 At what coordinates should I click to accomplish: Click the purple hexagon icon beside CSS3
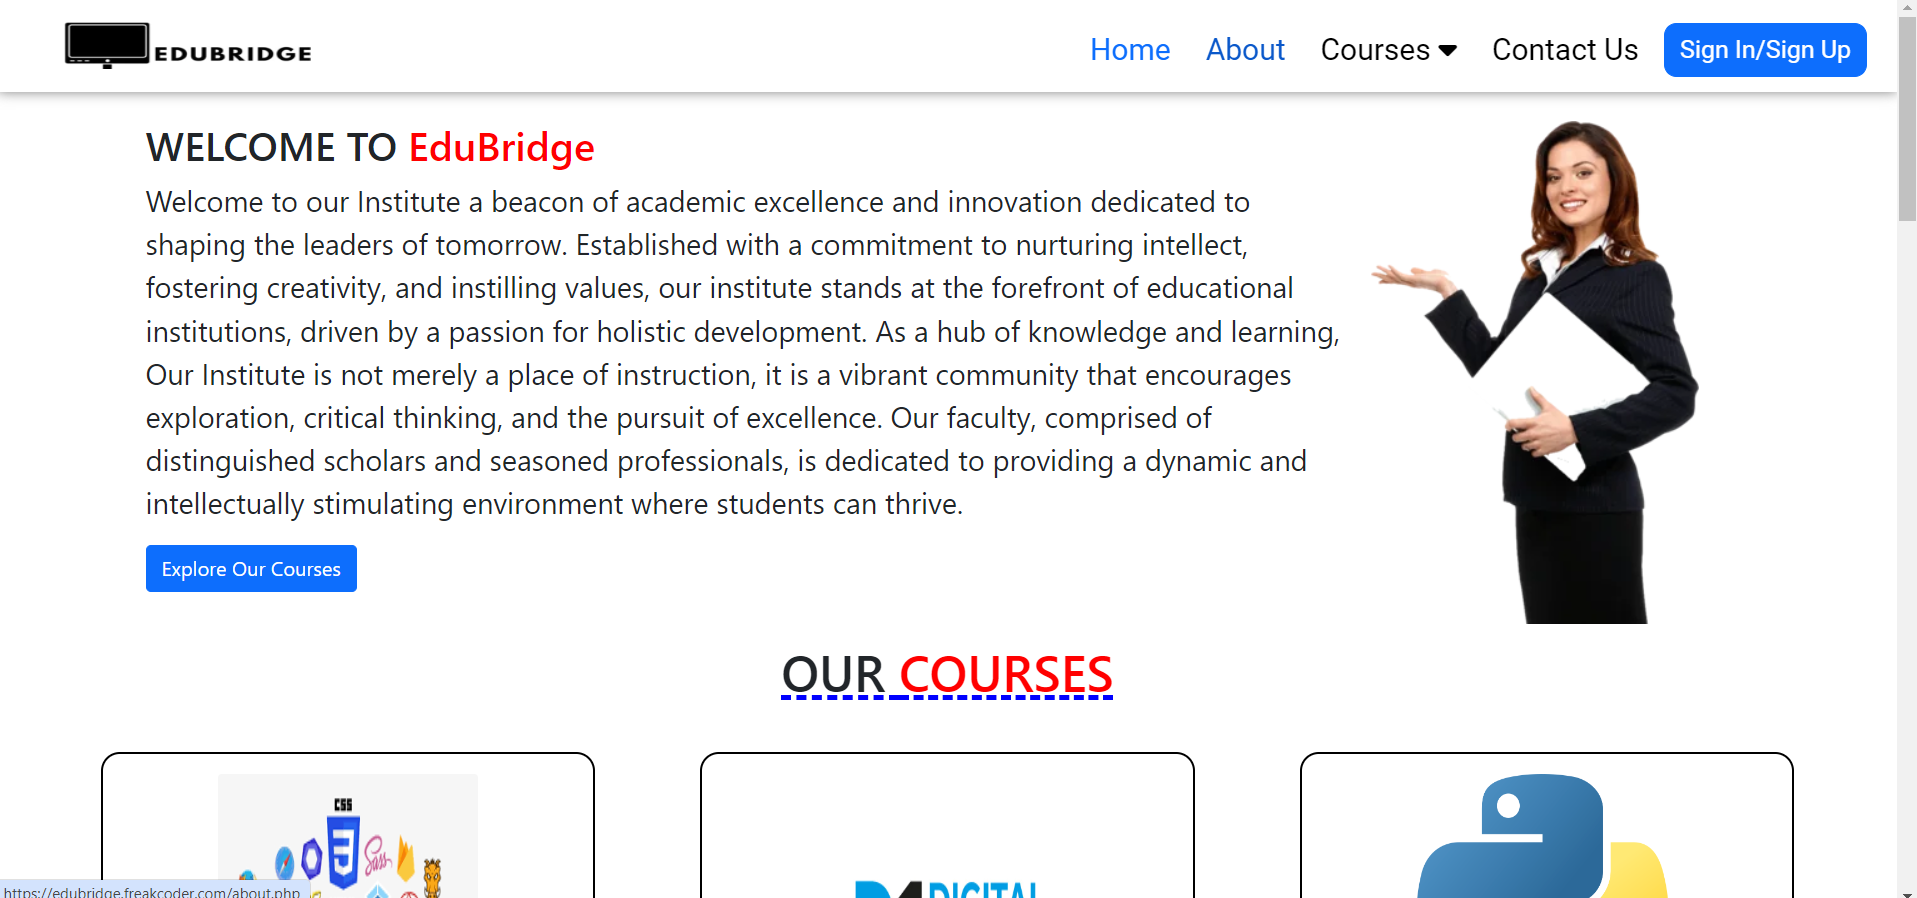312,858
